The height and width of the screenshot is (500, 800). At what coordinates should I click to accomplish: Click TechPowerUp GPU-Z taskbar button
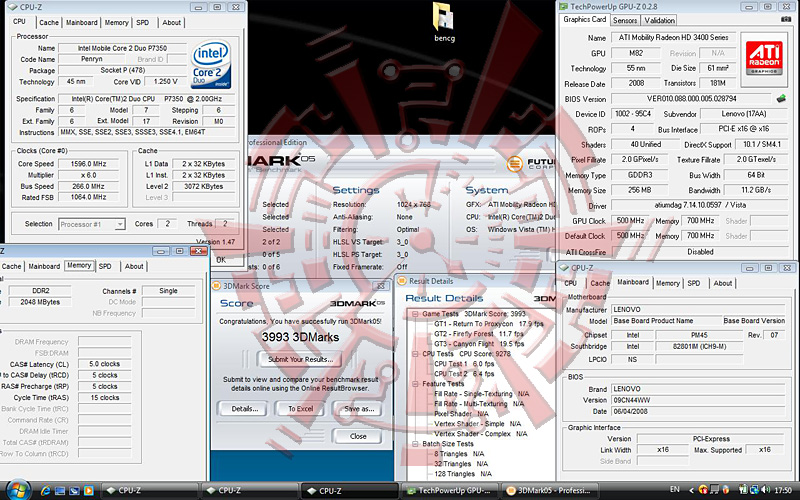click(450, 490)
